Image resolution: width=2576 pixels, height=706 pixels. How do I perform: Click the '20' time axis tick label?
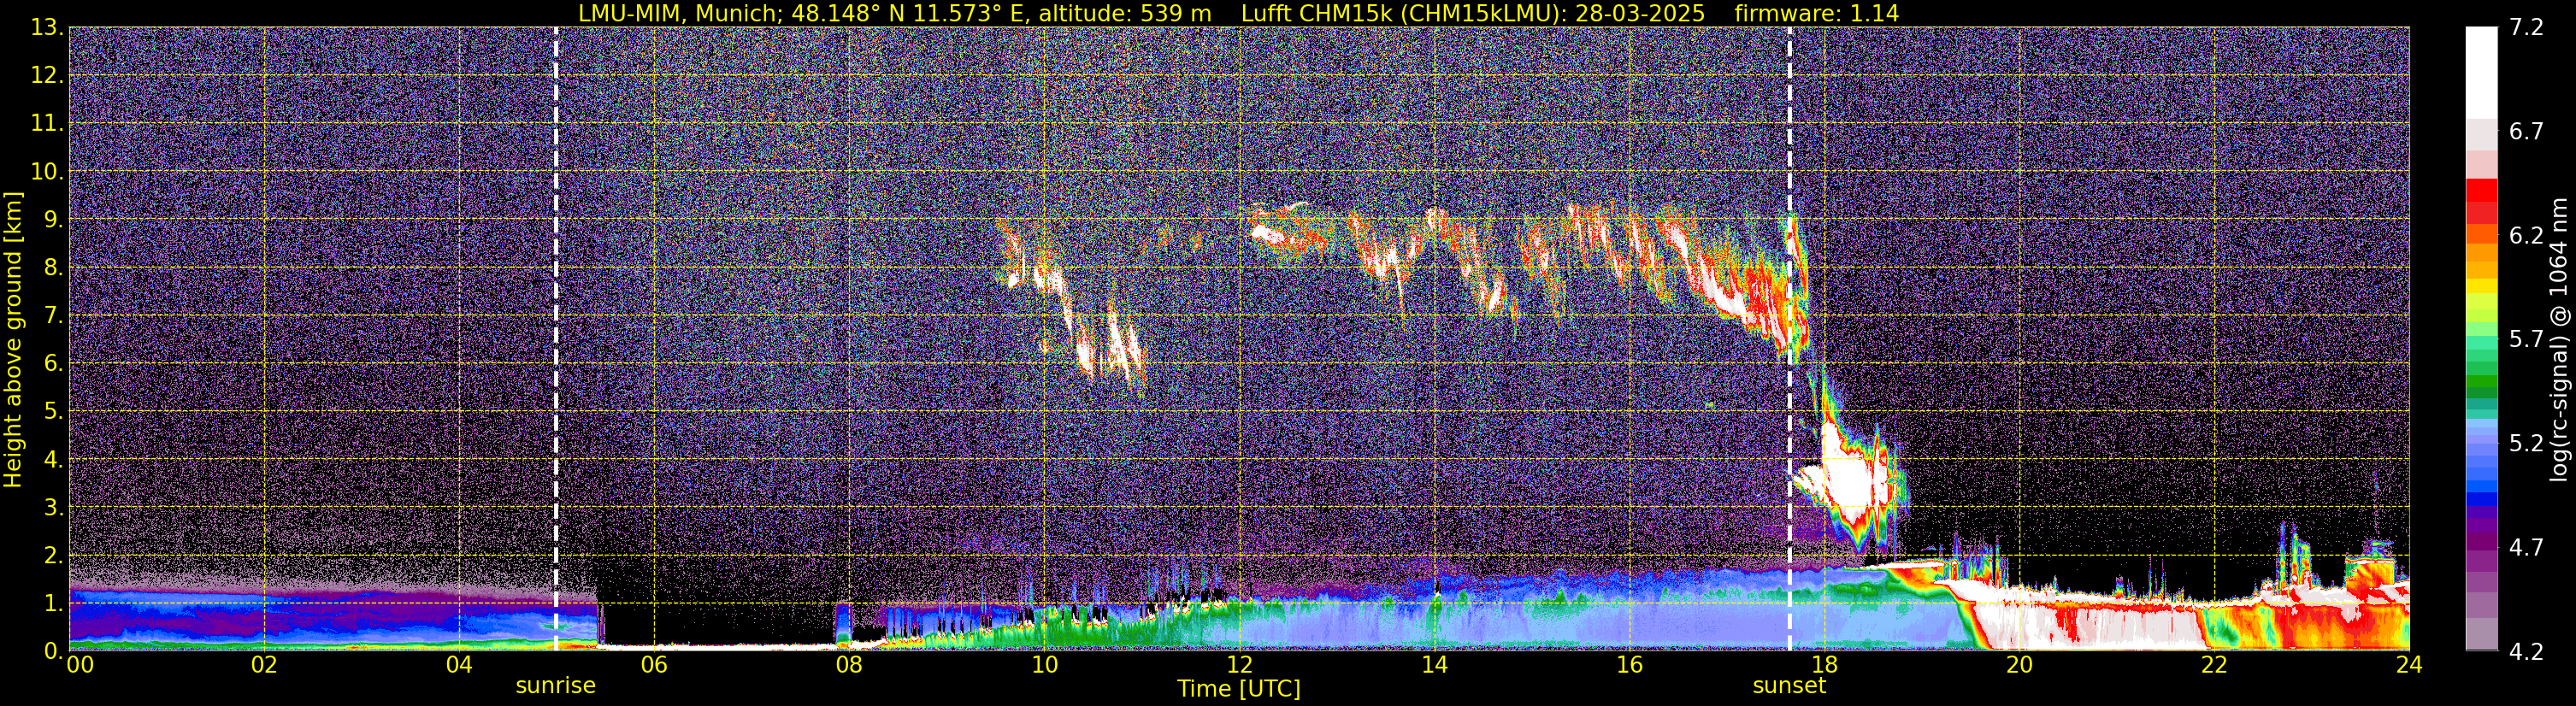tap(2019, 665)
